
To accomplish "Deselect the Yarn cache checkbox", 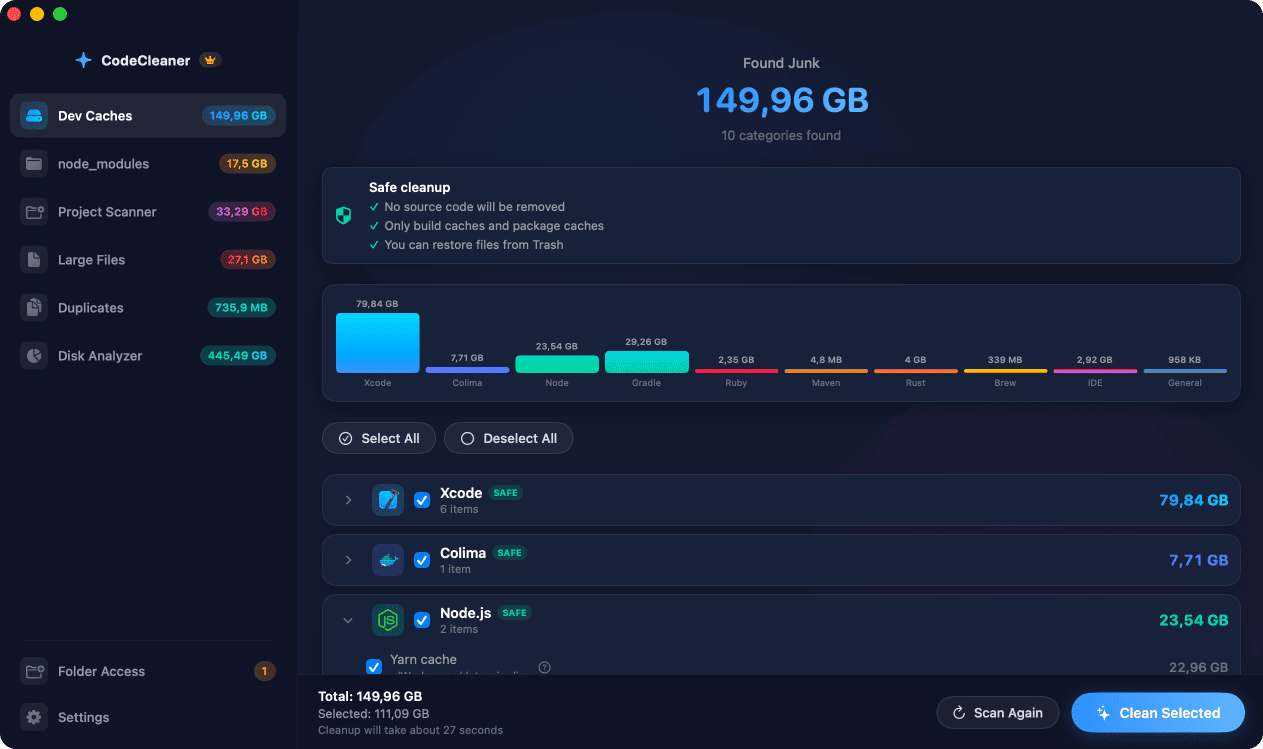I will point(374,666).
